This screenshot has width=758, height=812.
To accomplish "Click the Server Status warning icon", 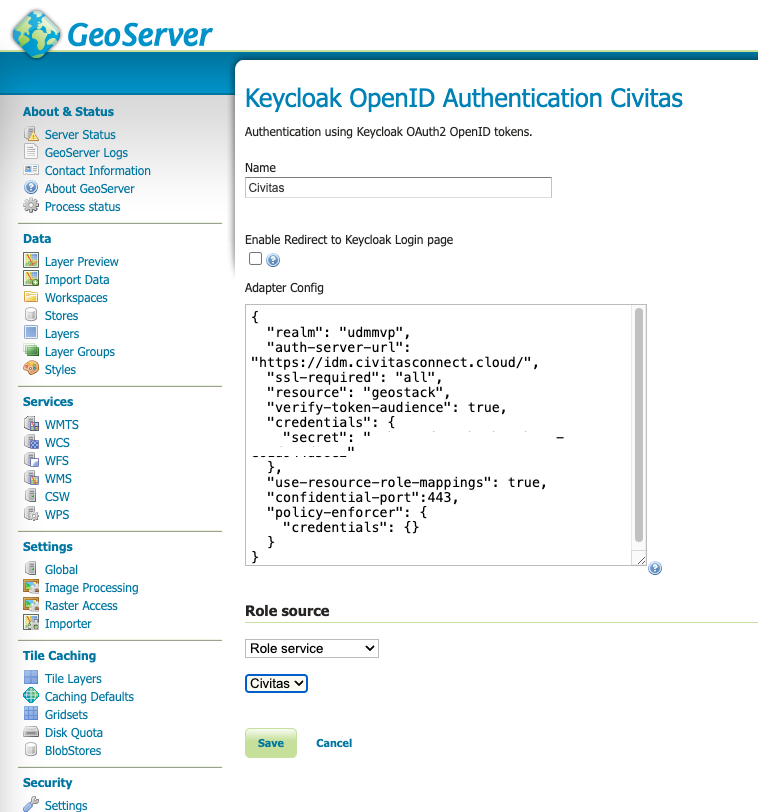I will coord(31,134).
